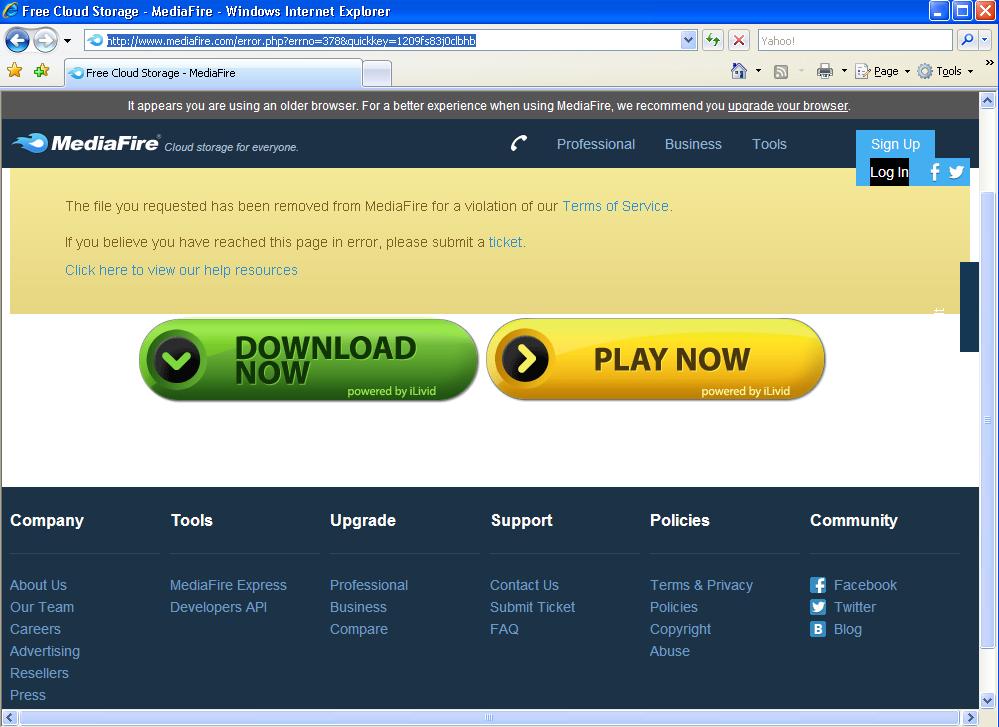
Task: Click the green DOWNLOAD NOW button
Action: click(308, 360)
